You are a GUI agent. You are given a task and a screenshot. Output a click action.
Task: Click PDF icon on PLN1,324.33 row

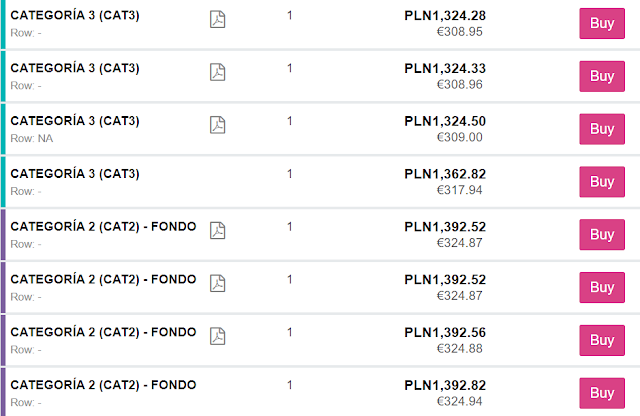click(x=218, y=72)
